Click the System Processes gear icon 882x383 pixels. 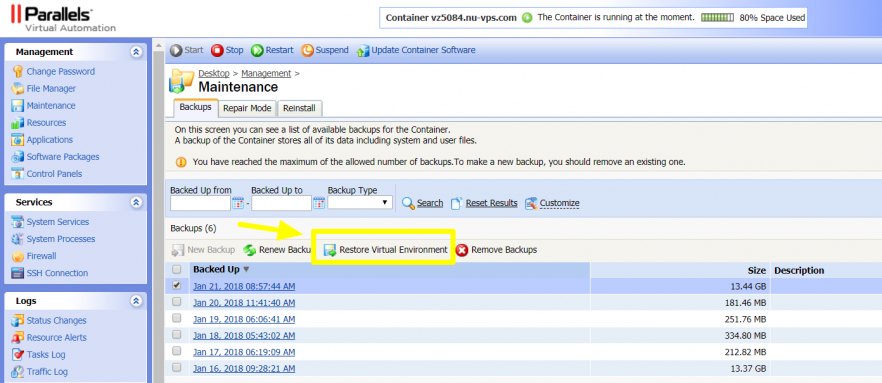[x=17, y=239]
